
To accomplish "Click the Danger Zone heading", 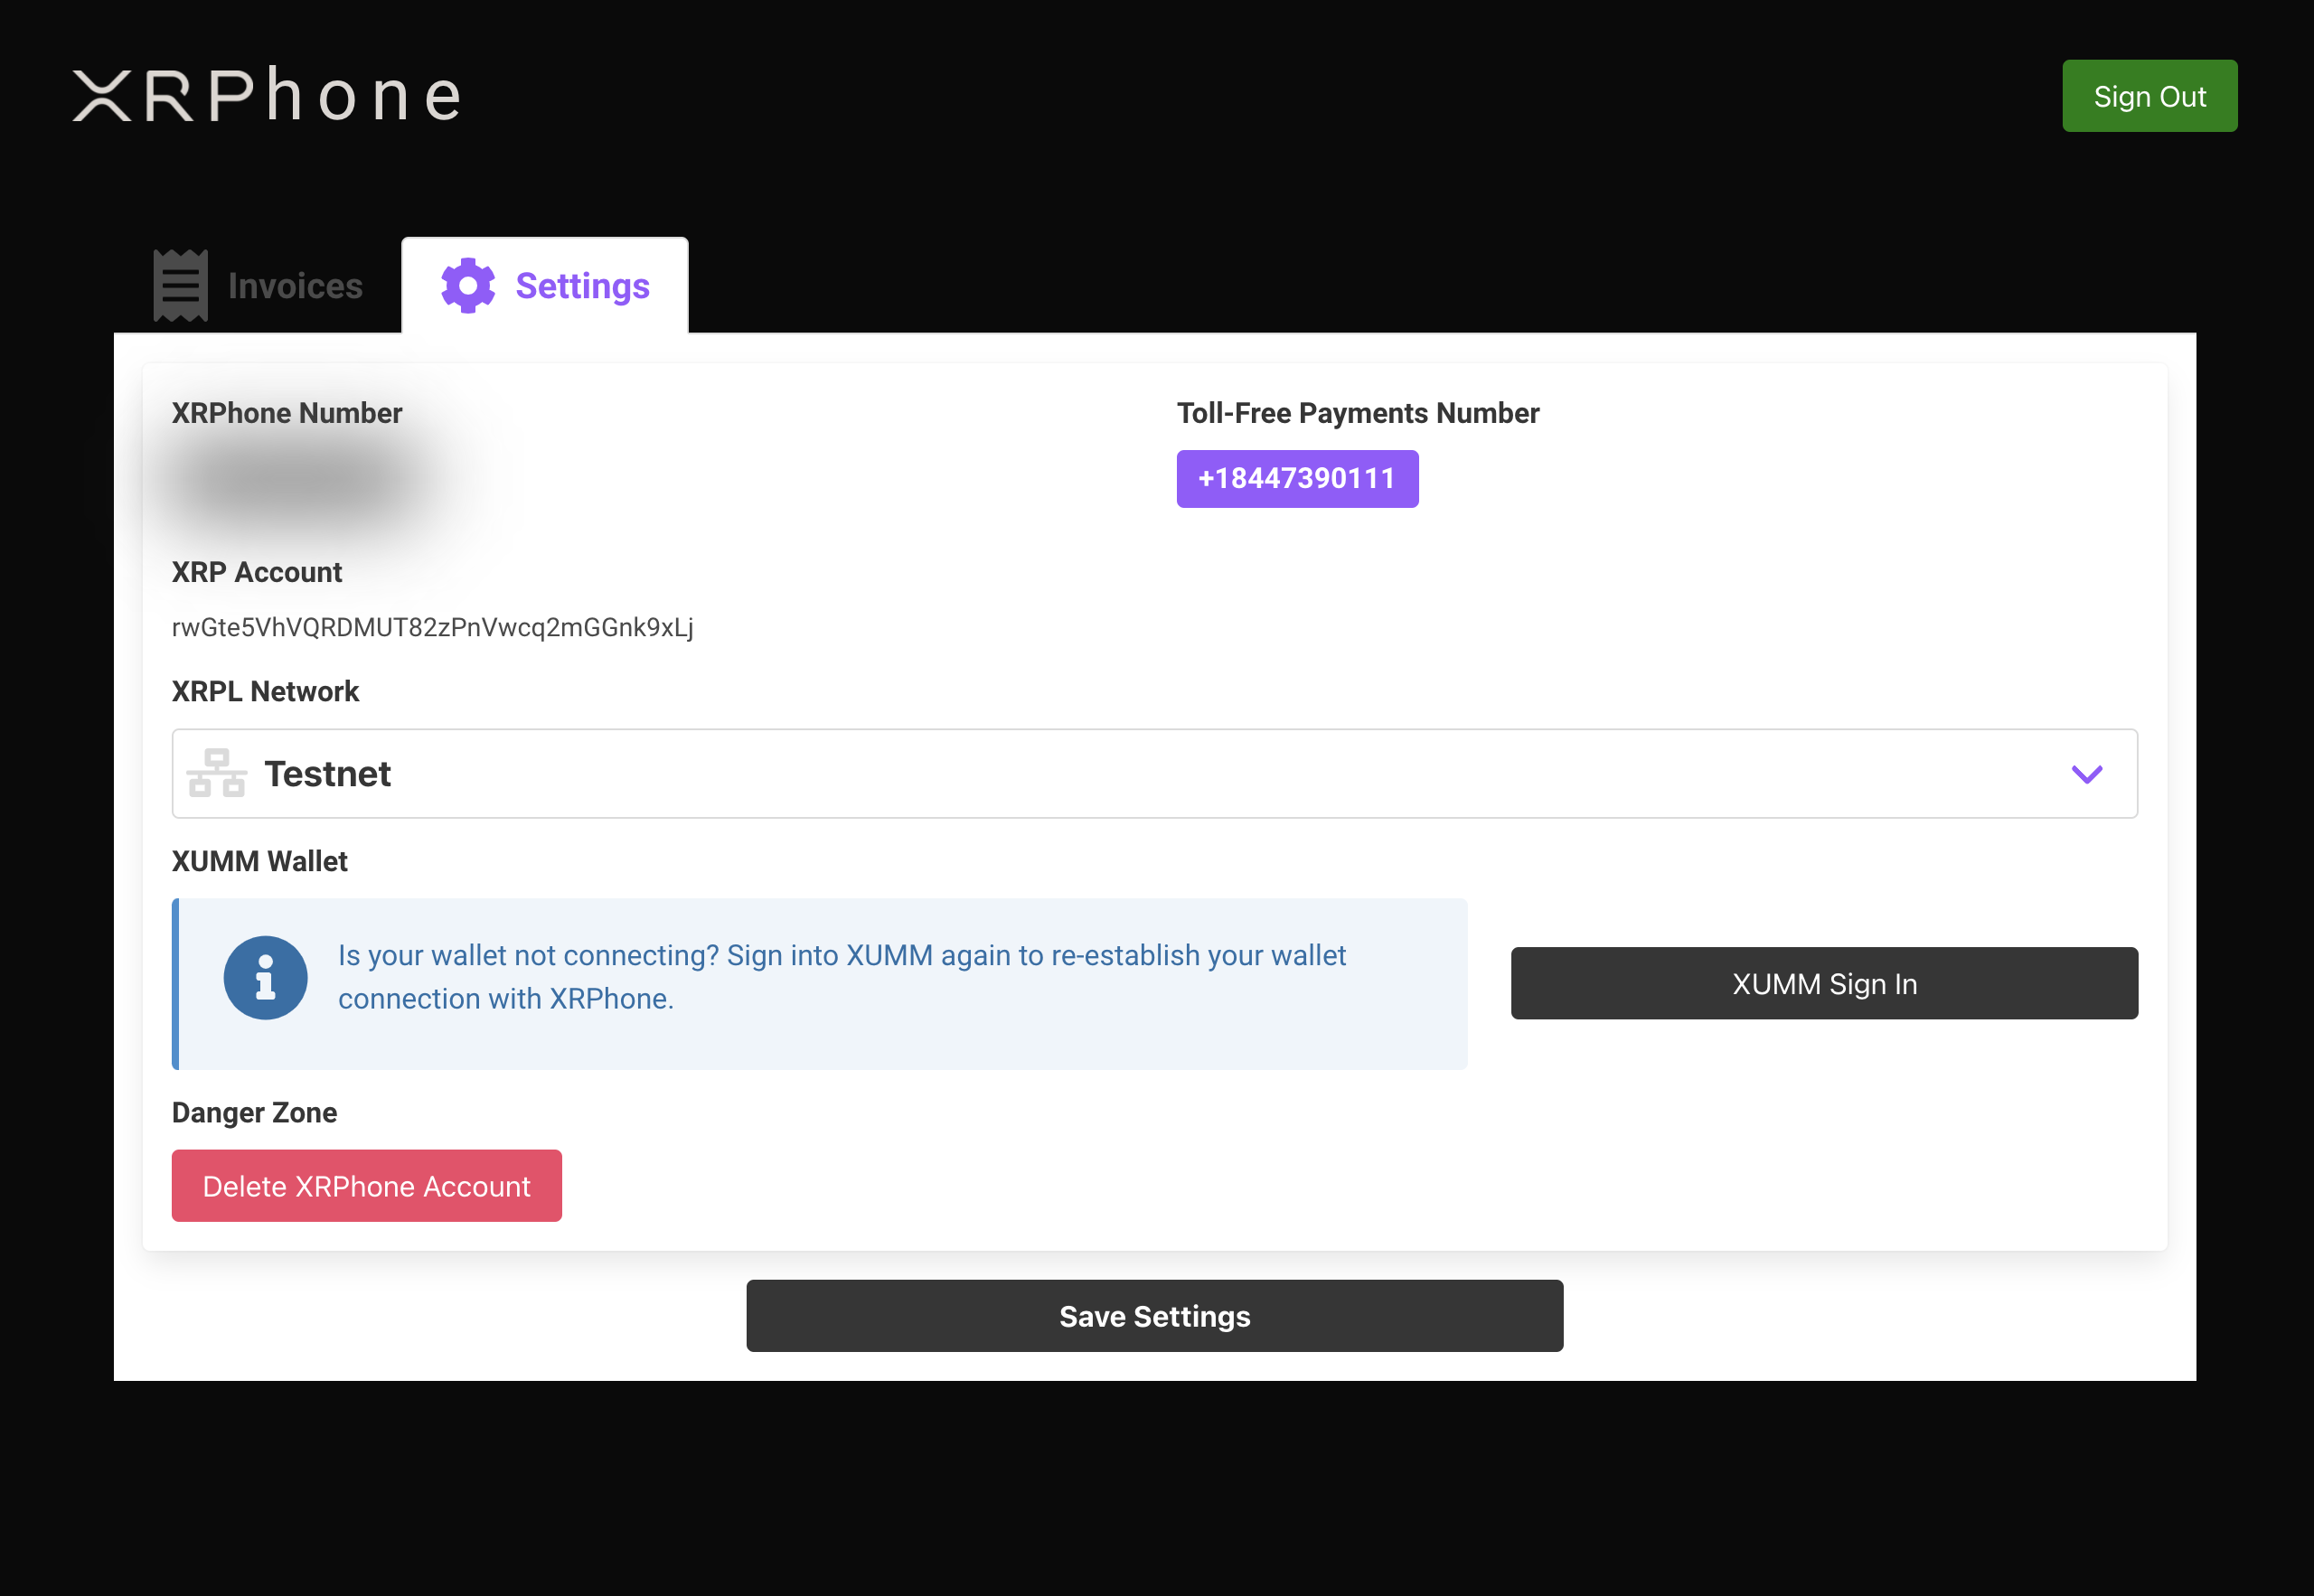I will coord(254,1112).
